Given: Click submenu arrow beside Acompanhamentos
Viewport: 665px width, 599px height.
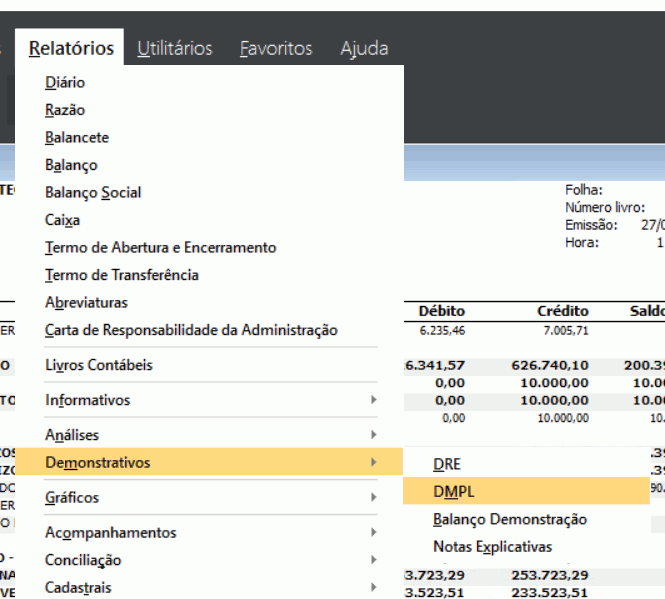Looking at the screenshot, I should (x=374, y=532).
